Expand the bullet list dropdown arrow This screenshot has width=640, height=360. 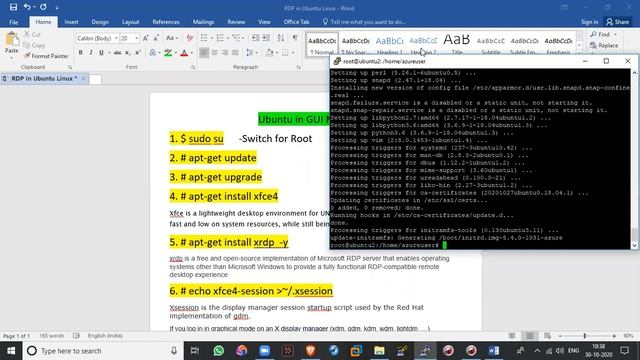[x=212, y=38]
